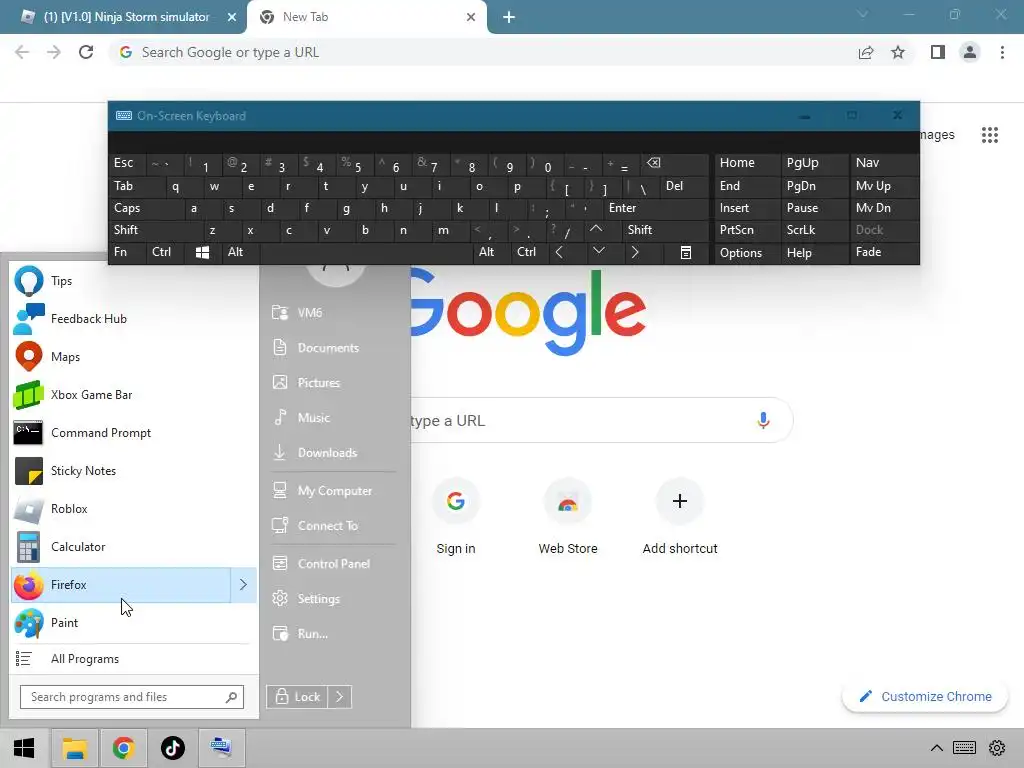Open Command Prompt

tap(133, 432)
